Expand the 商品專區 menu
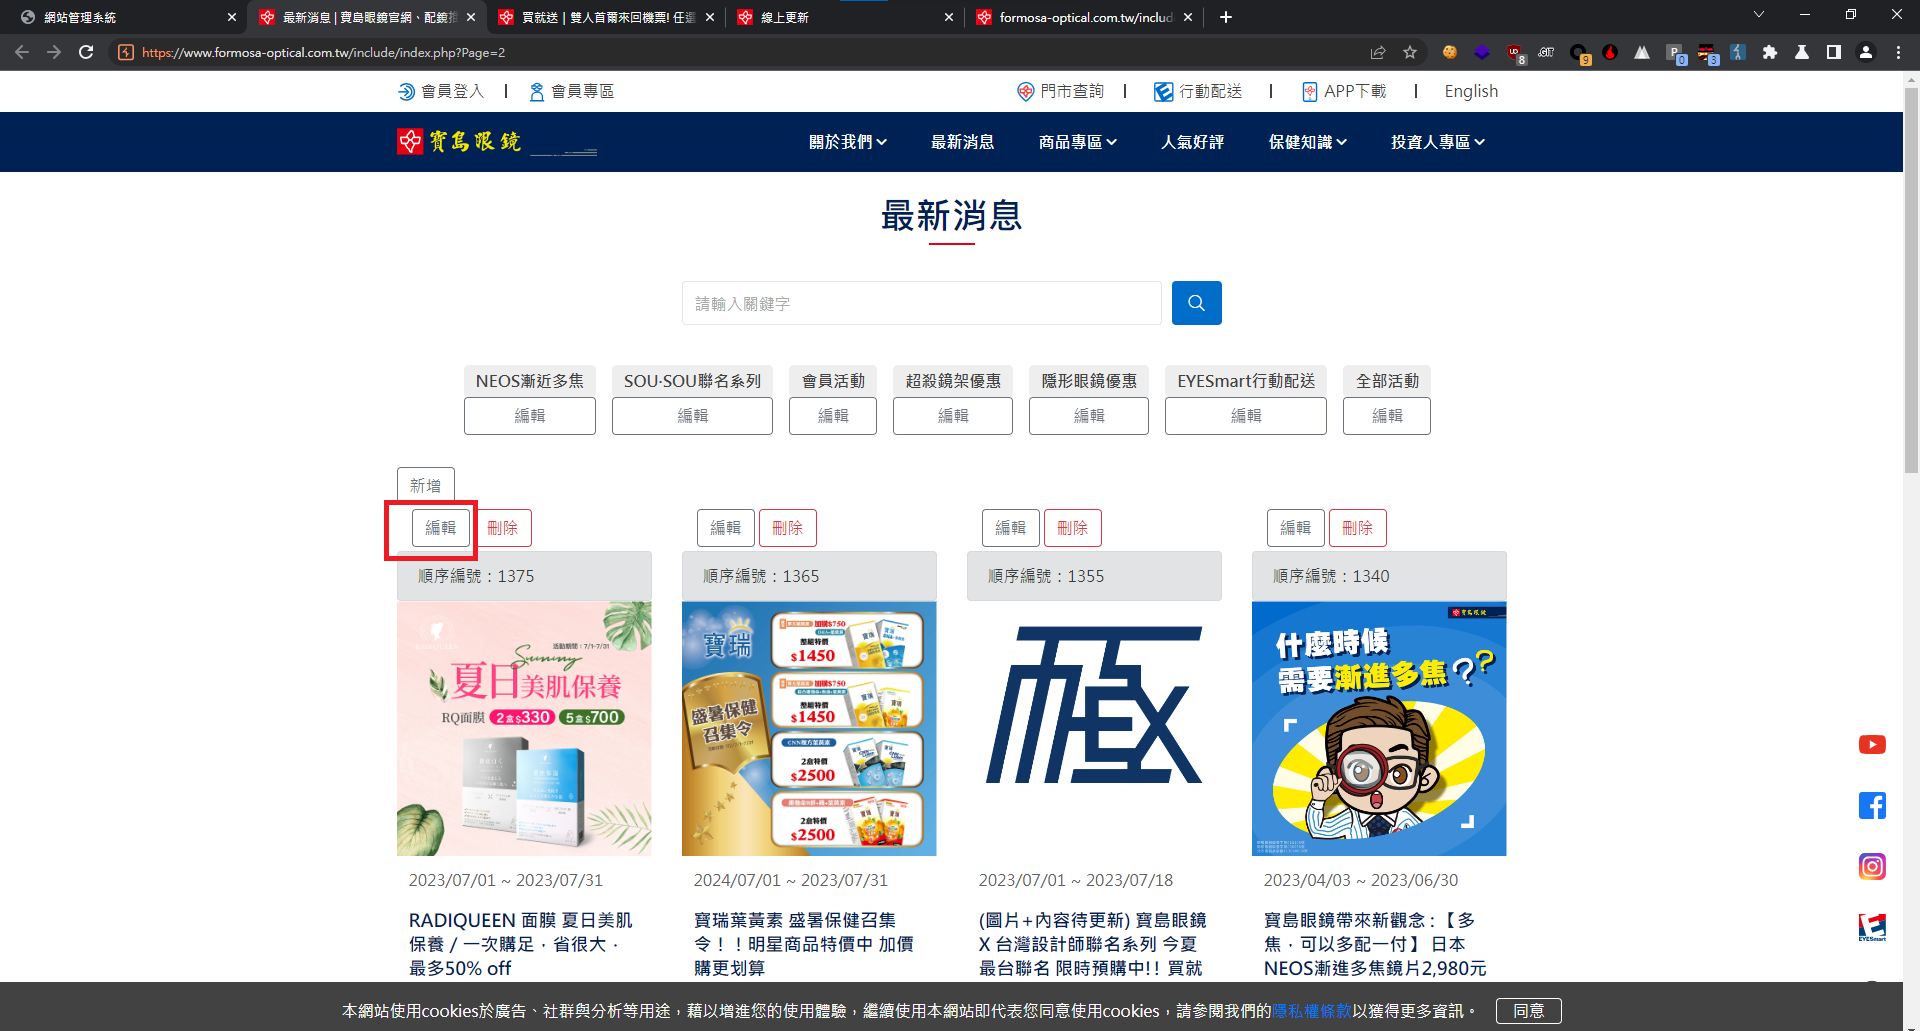 [1078, 142]
